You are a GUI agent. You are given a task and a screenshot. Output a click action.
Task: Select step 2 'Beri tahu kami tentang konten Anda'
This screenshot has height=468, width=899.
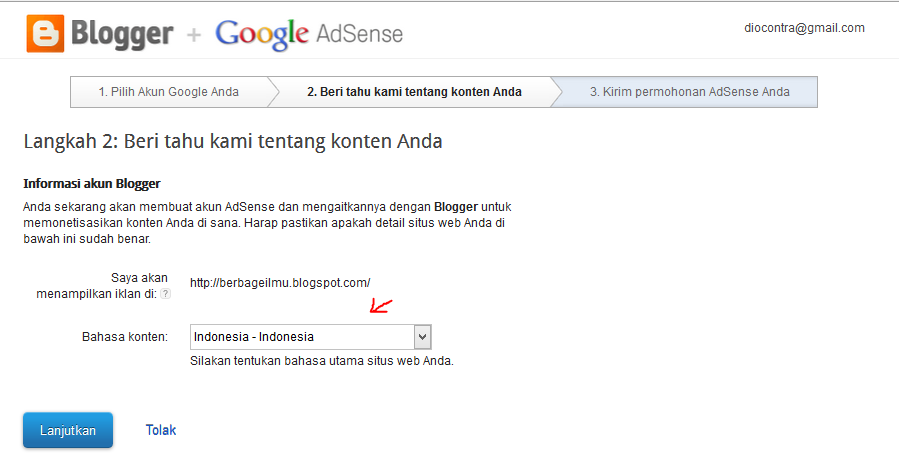[414, 92]
